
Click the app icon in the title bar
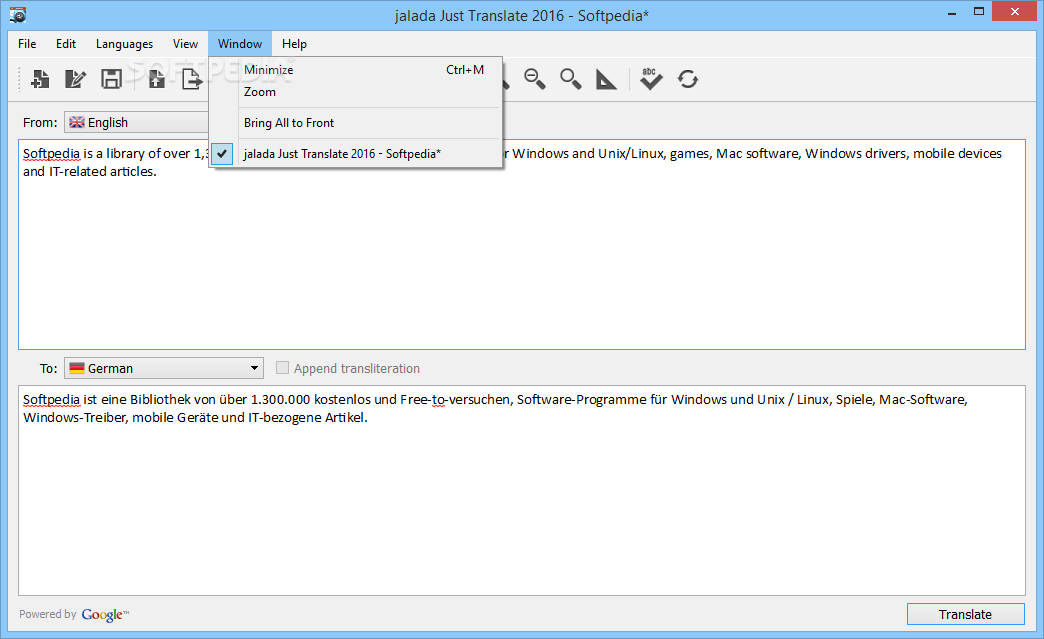click(x=18, y=15)
